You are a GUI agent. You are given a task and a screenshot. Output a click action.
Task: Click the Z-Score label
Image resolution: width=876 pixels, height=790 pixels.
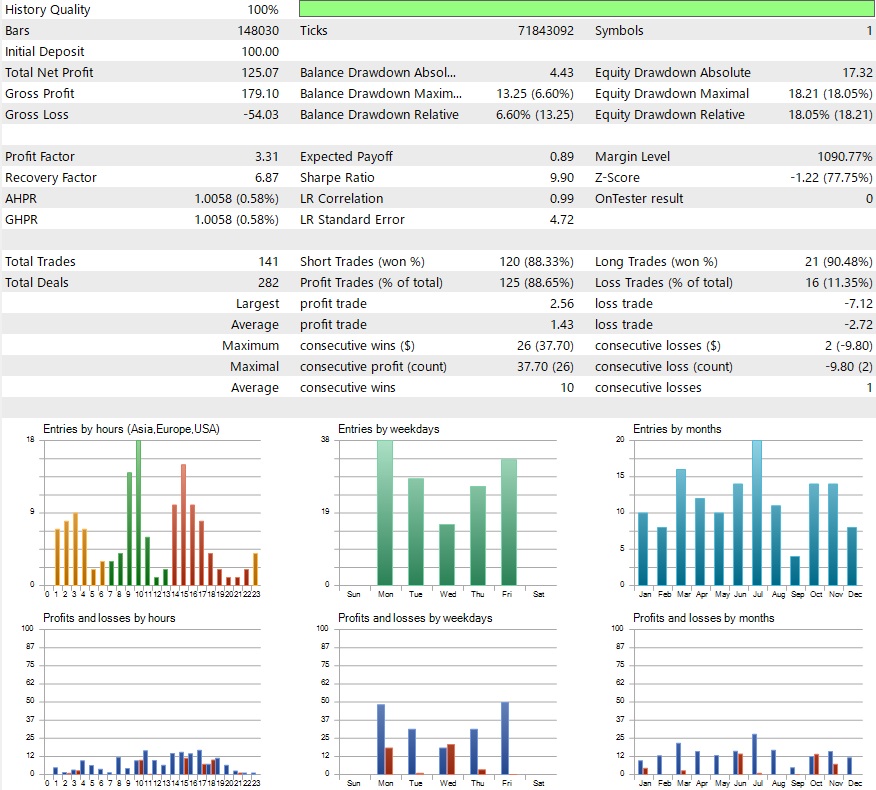pos(620,177)
